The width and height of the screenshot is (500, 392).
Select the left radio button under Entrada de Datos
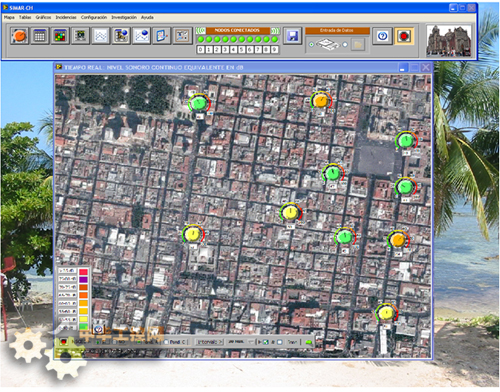pyautogui.click(x=311, y=44)
